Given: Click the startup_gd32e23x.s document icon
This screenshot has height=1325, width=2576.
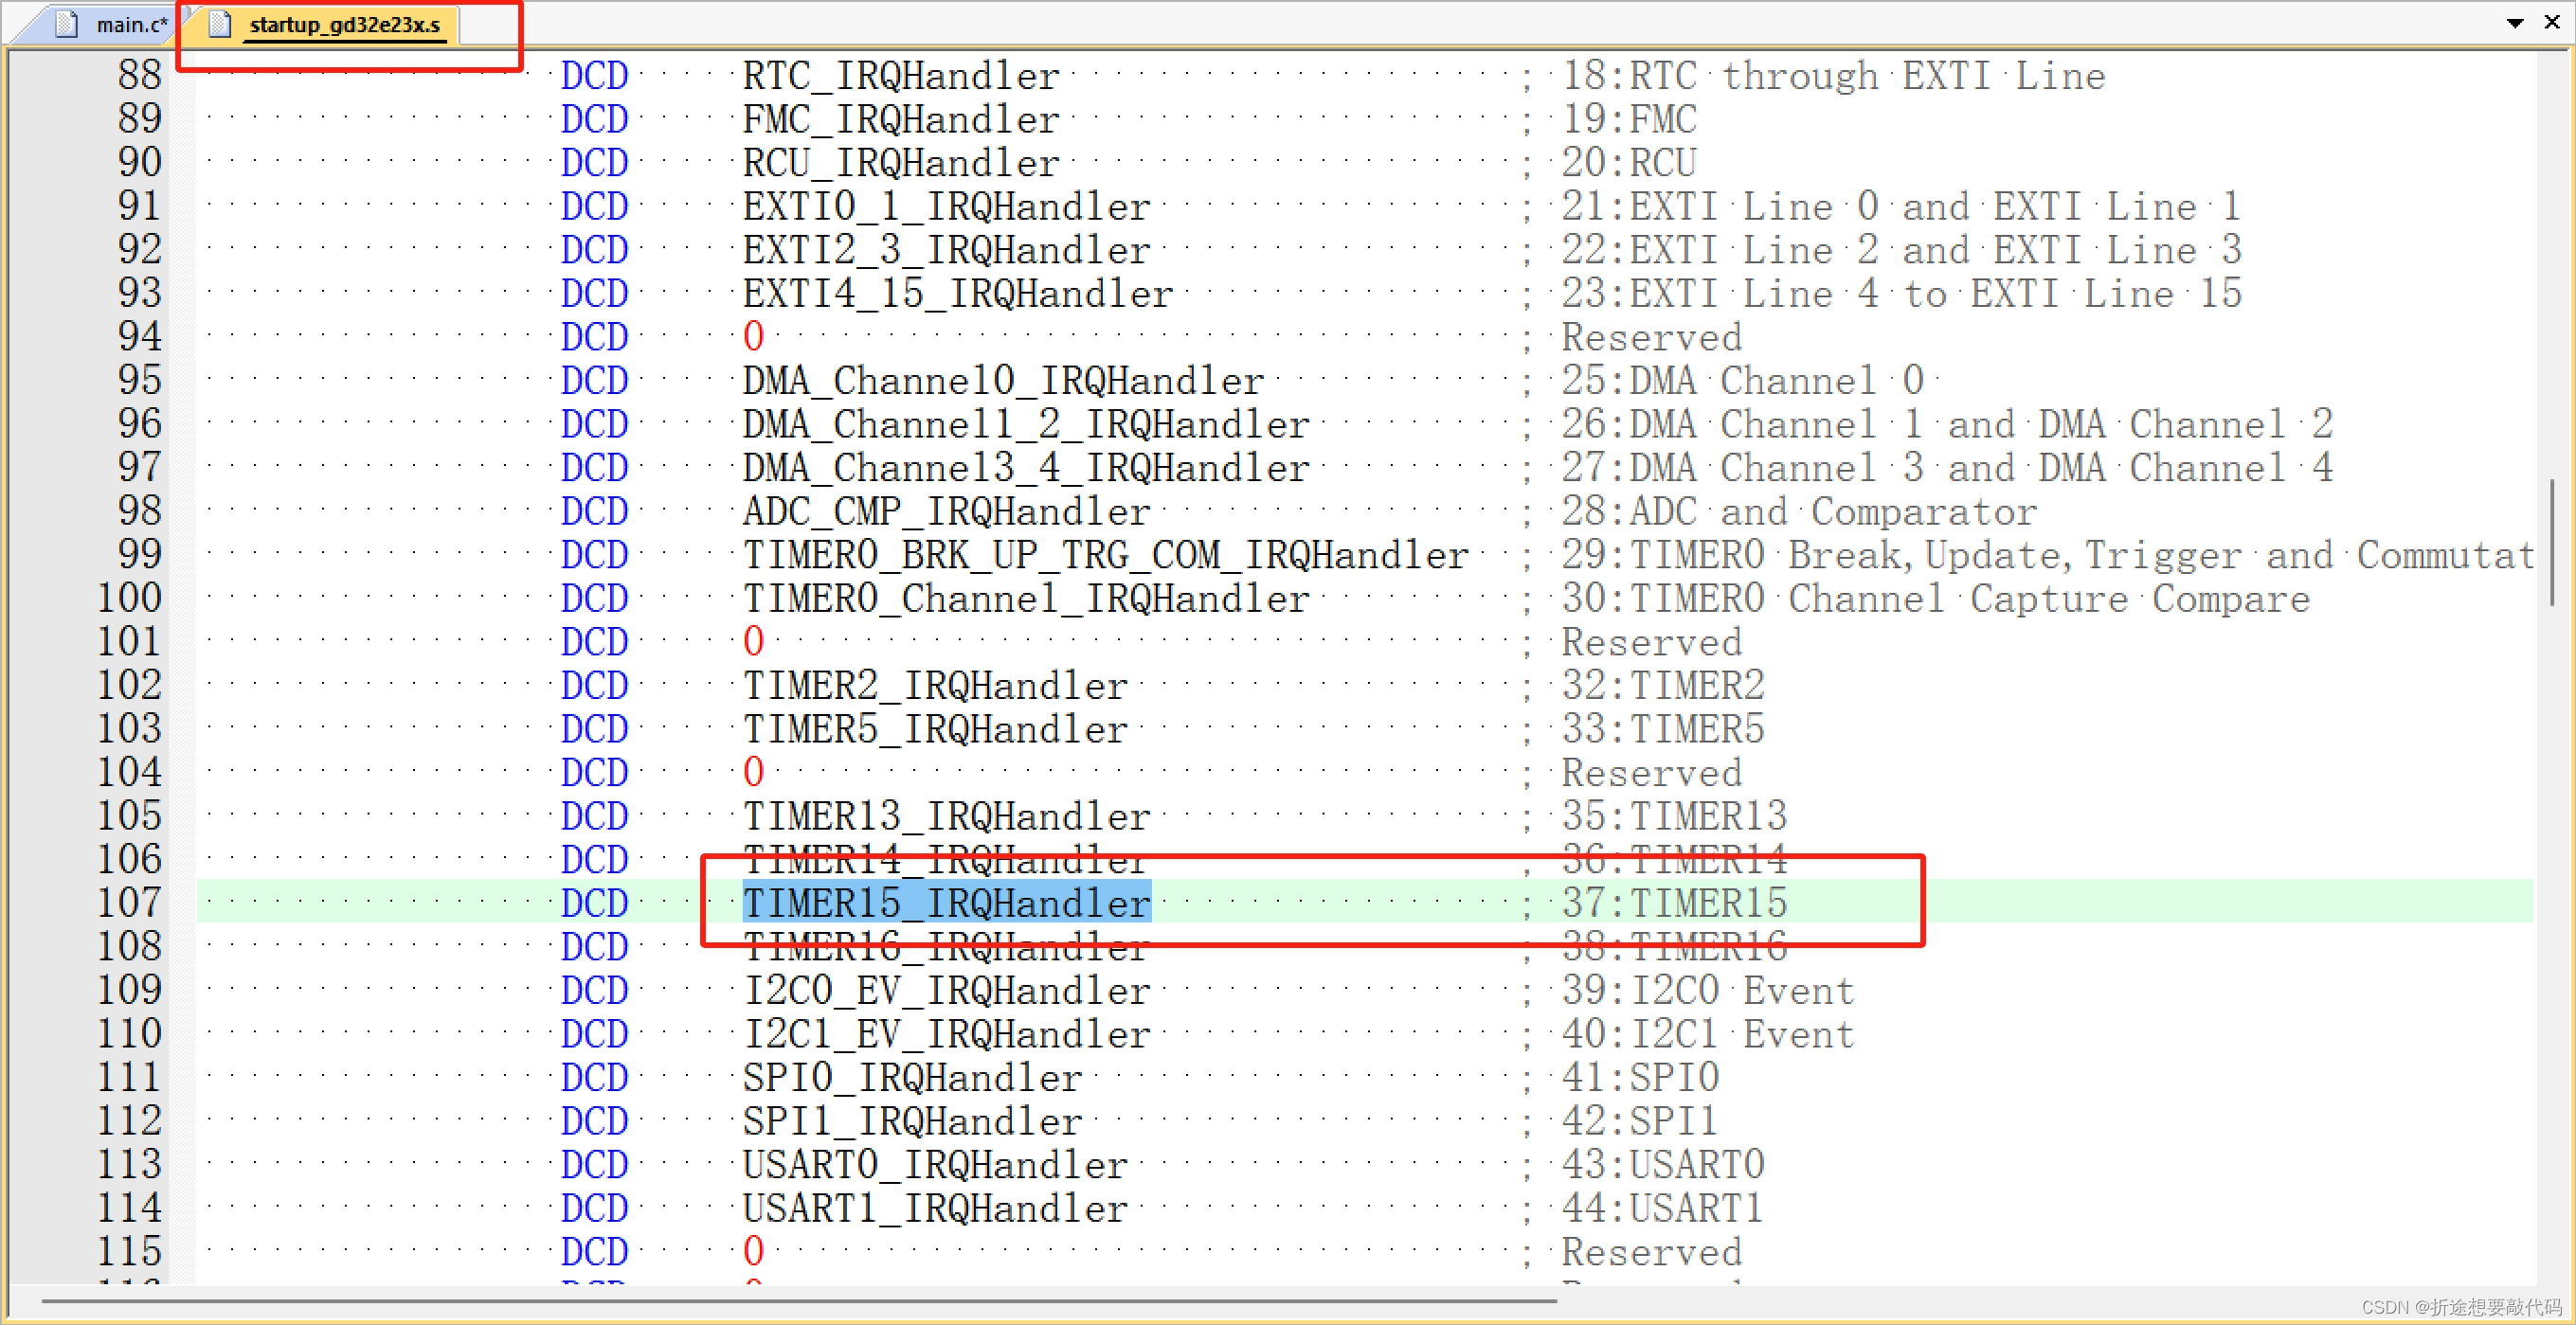Looking at the screenshot, I should point(218,24).
